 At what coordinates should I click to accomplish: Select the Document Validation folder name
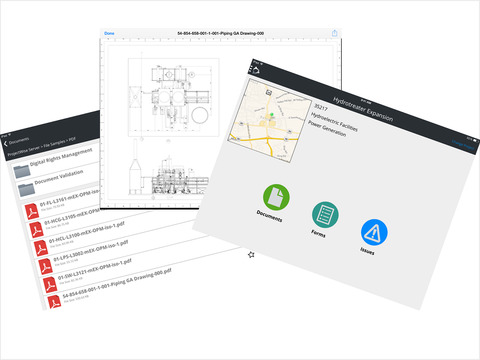[59, 177]
